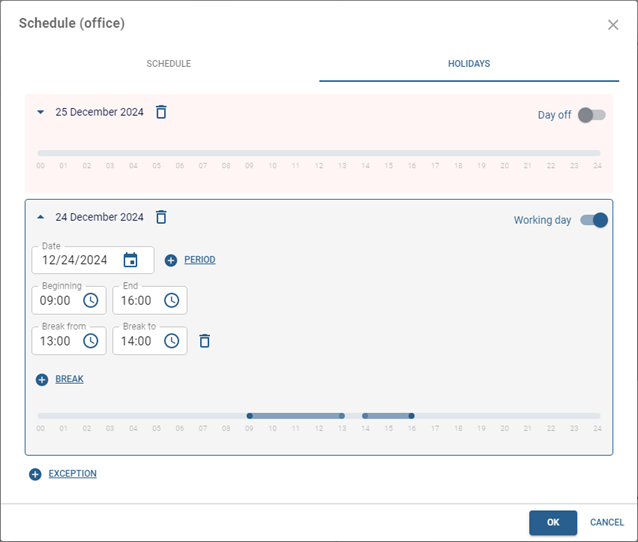The image size is (638, 542).
Task: Expand the 25 December 2024 entry
Action: [41, 112]
